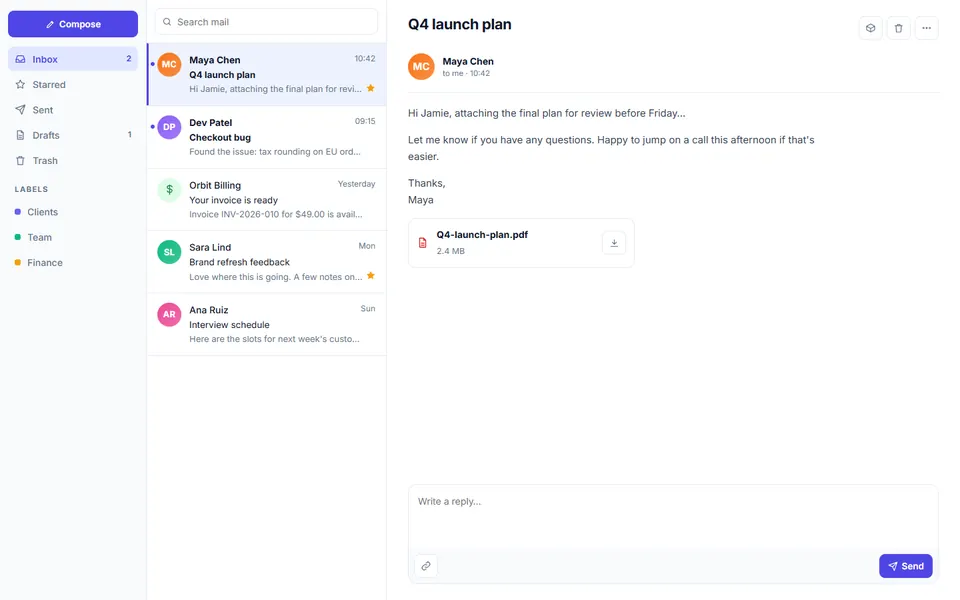Click the 10:42 timestamp in message list
Screen dimensions: 960x600
click(365, 59)
